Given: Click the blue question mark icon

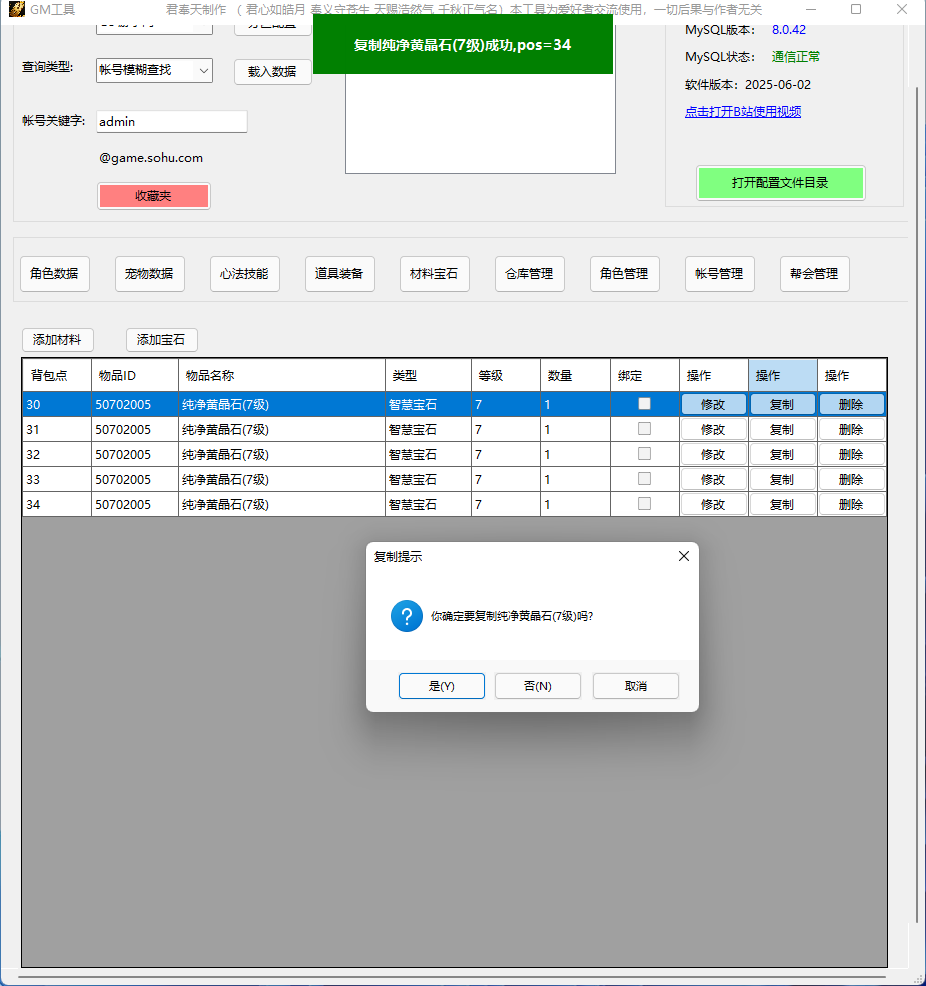Looking at the screenshot, I should [407, 616].
